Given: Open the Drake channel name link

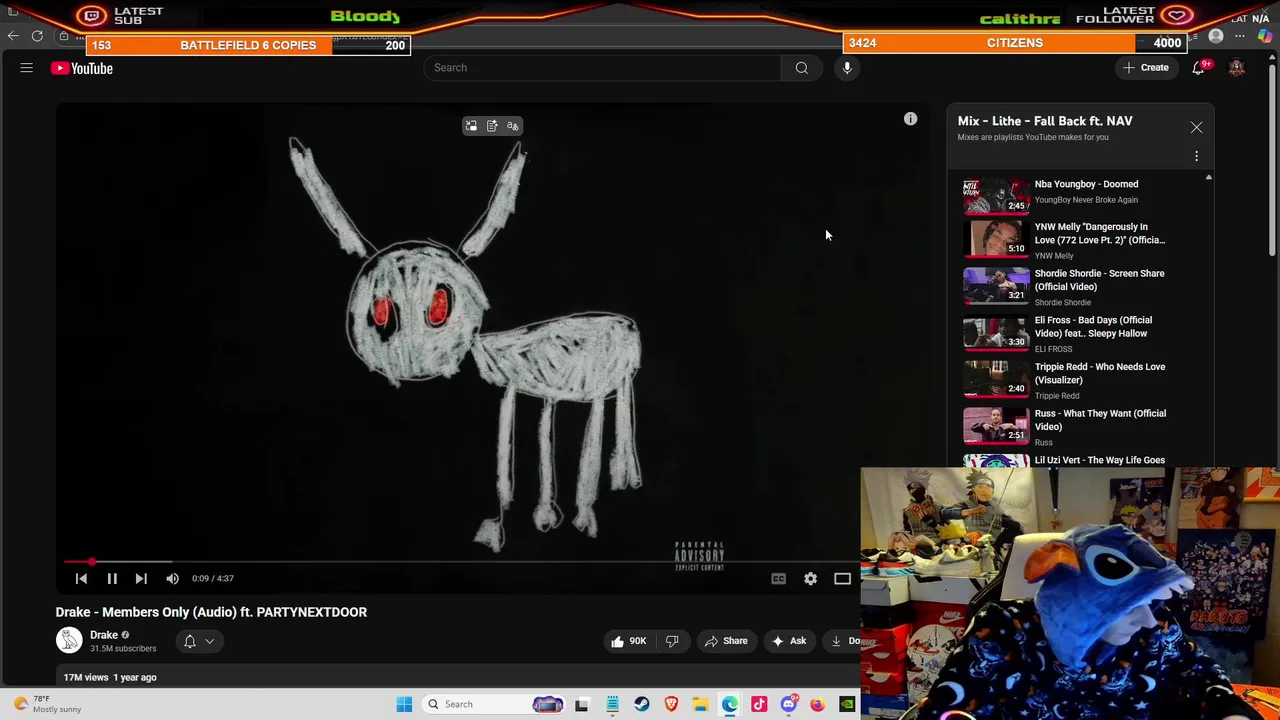Looking at the screenshot, I should pos(104,635).
